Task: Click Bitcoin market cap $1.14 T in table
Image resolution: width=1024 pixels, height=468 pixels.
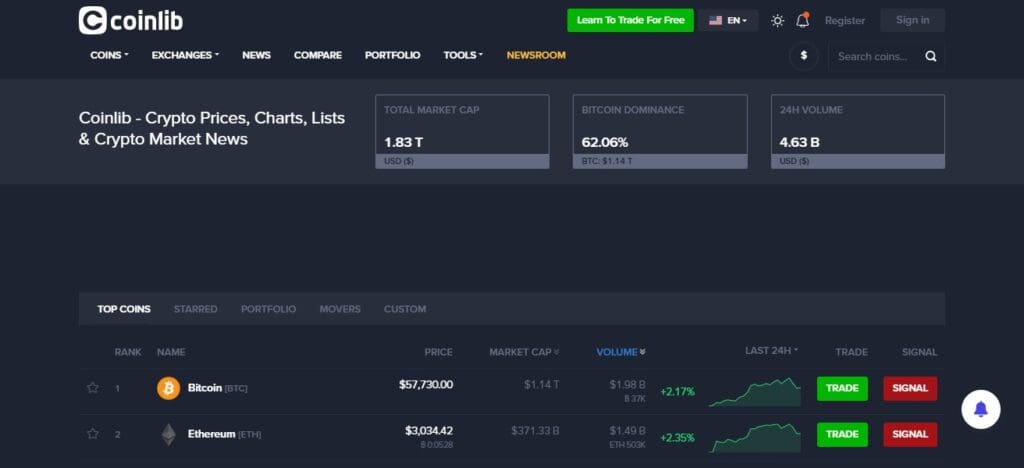Action: tap(541, 384)
